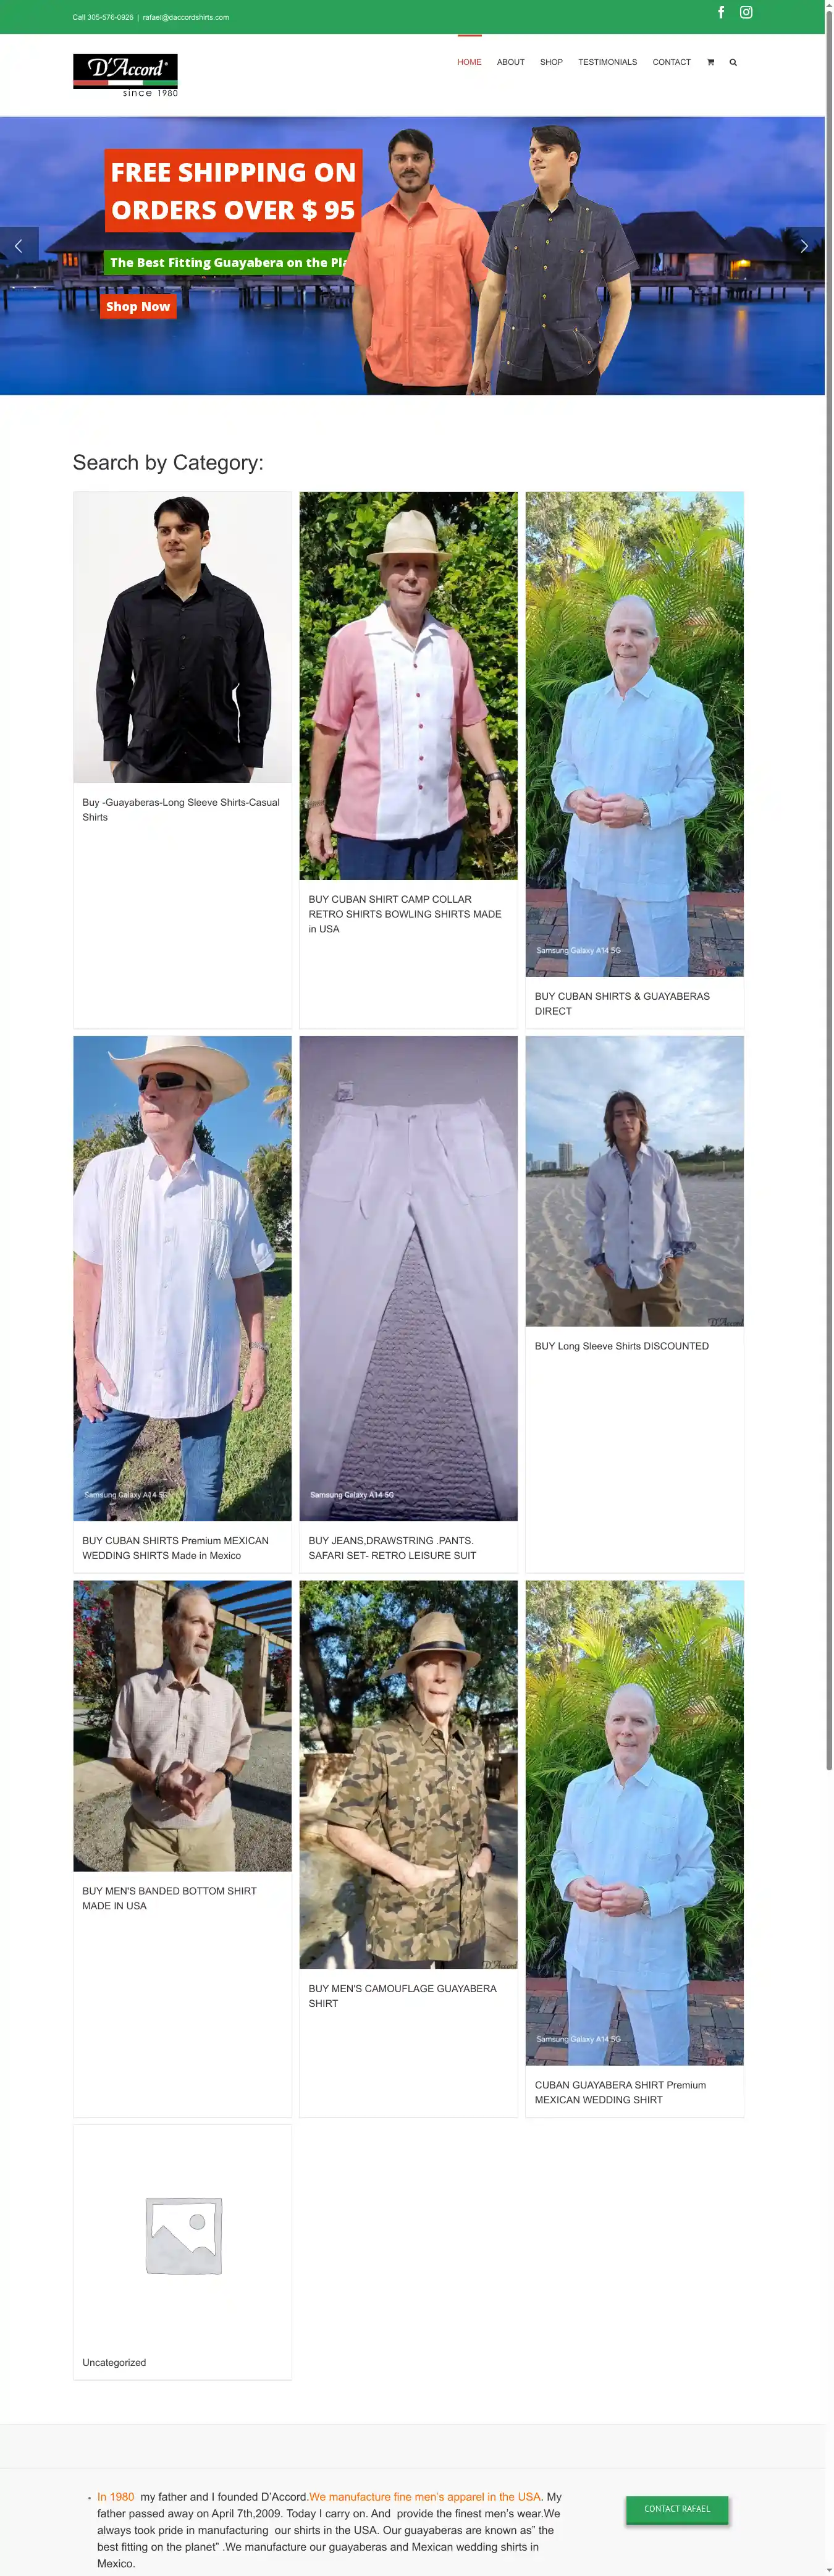The height and width of the screenshot is (2576, 834).
Task: Open the CONTACT menu item
Action: click(x=672, y=62)
